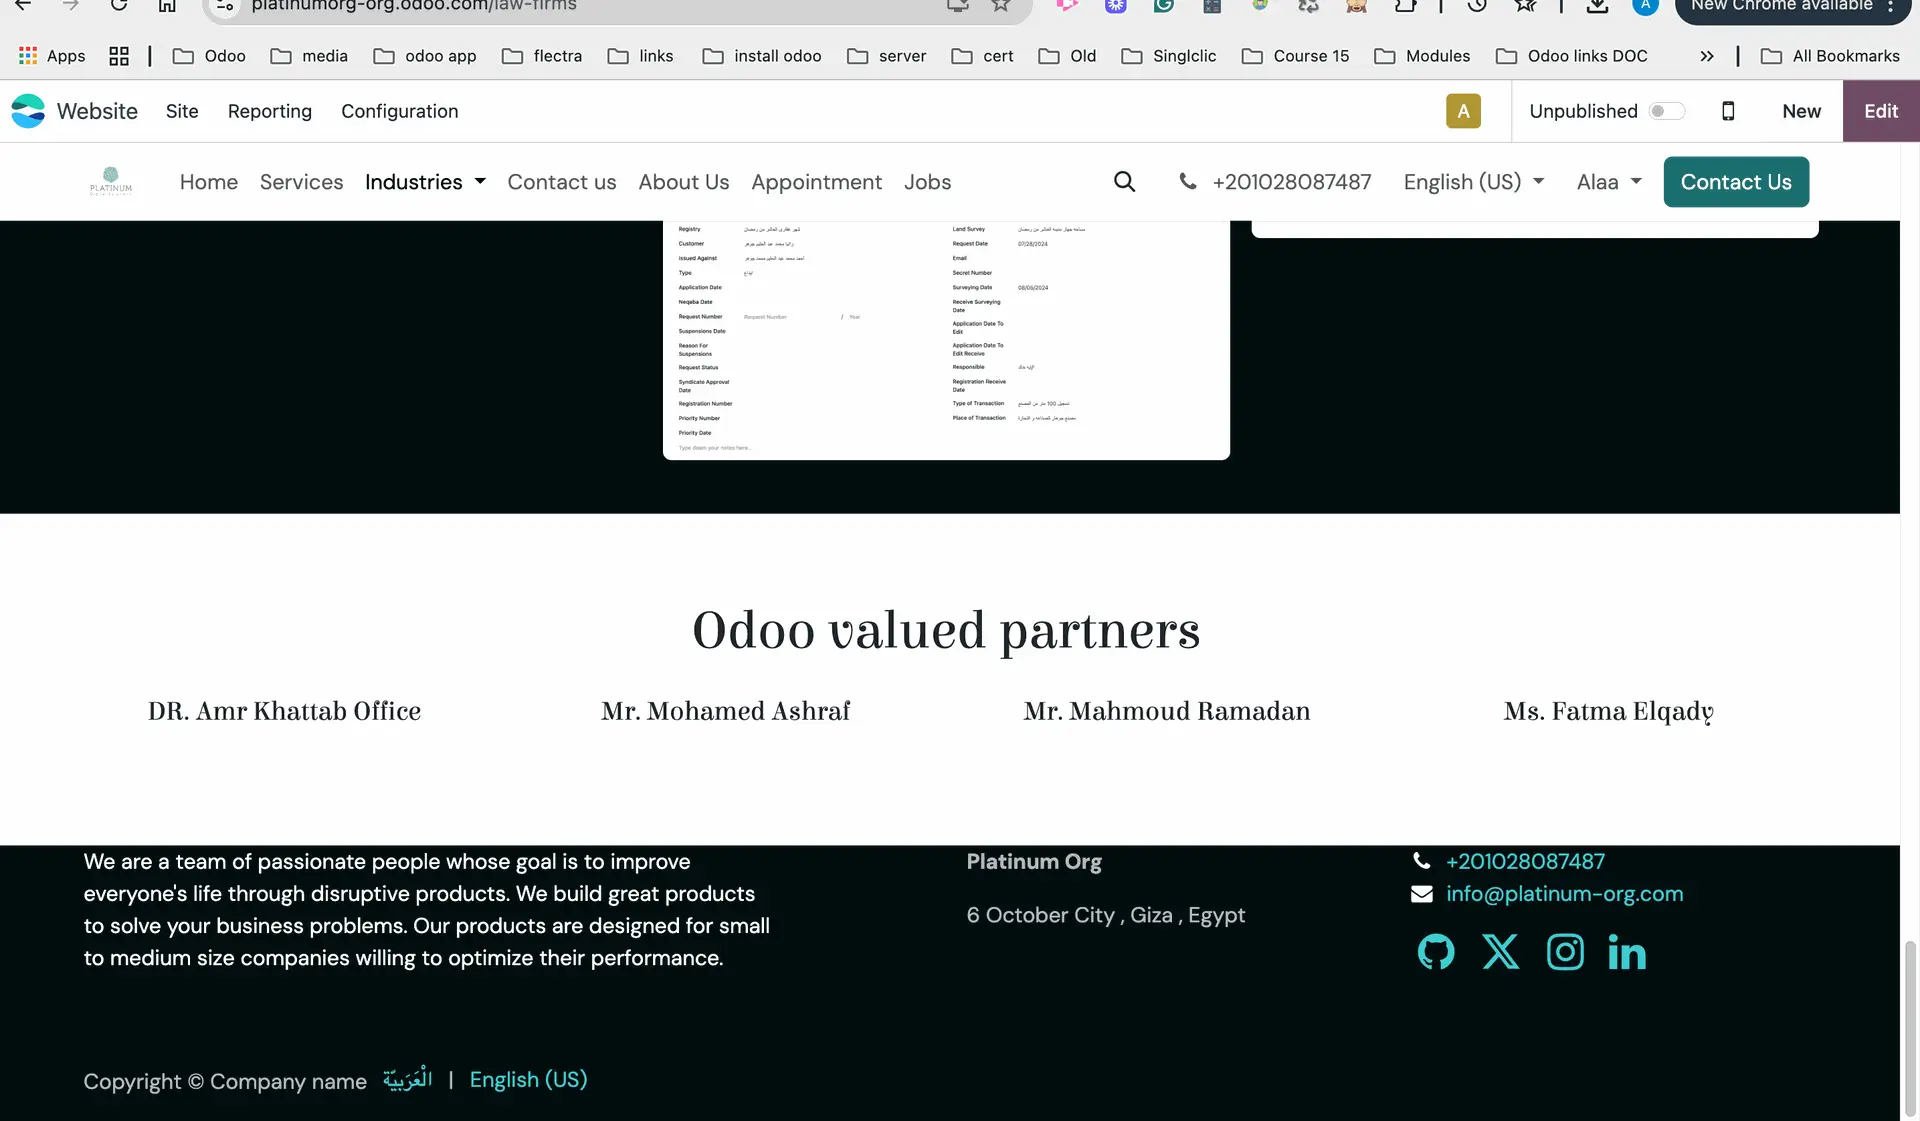Screen dimensions: 1920x1121
Task: Open the Site menu
Action: click(x=182, y=111)
